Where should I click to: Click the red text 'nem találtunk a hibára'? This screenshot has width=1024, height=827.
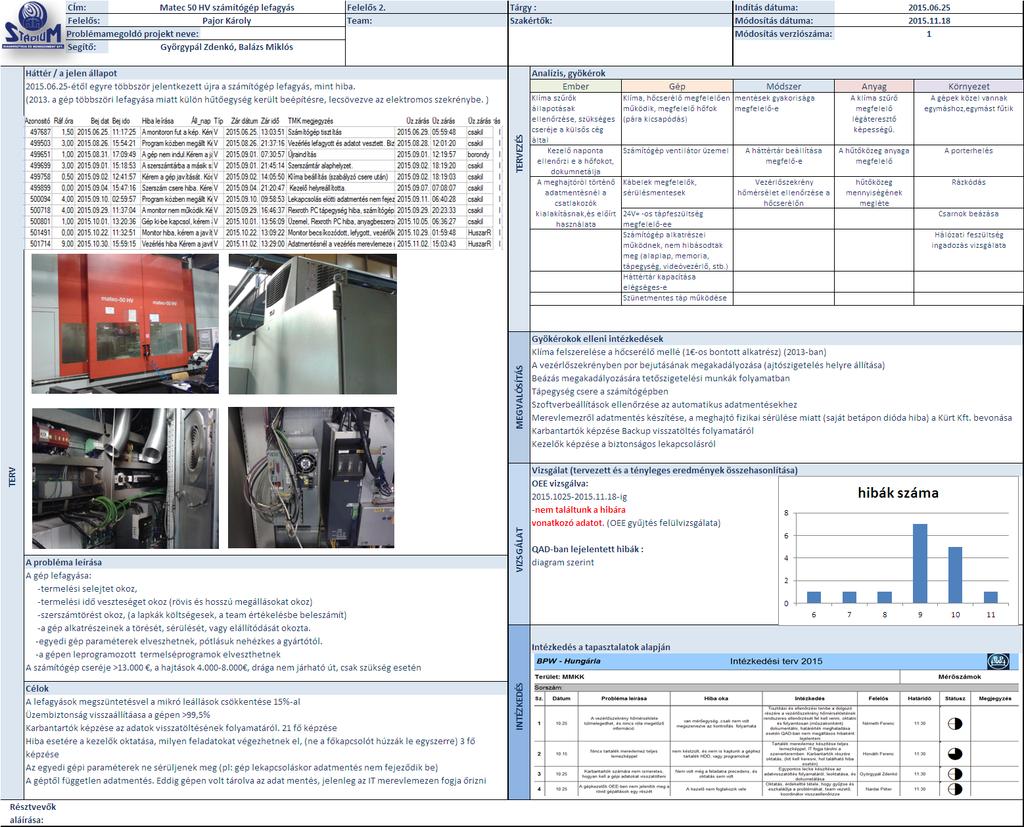(x=579, y=510)
